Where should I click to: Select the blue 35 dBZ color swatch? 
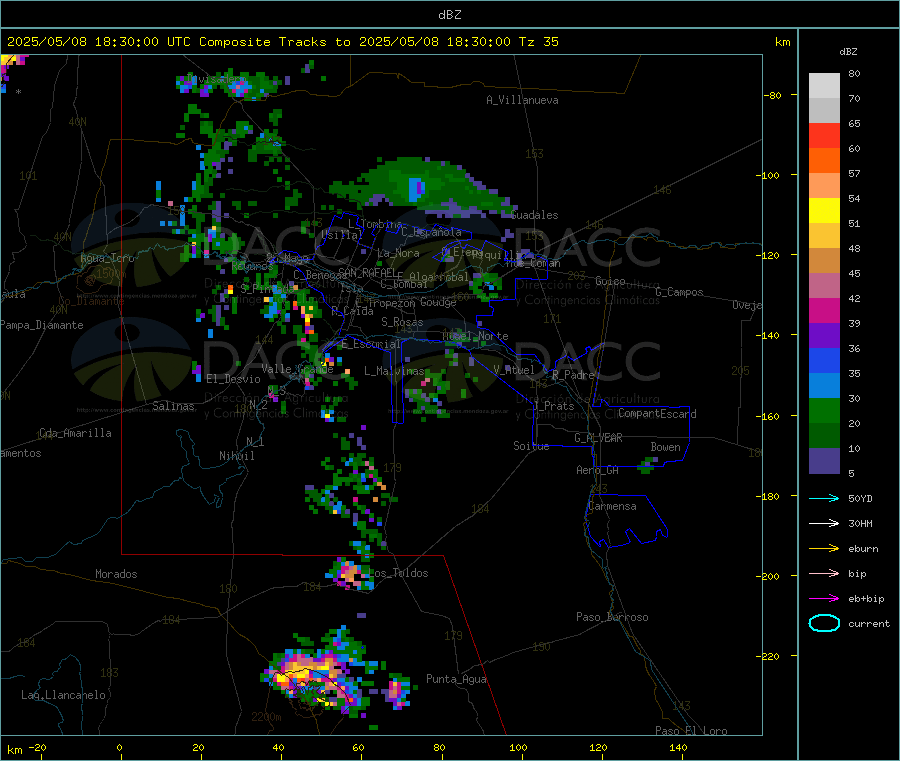point(824,360)
